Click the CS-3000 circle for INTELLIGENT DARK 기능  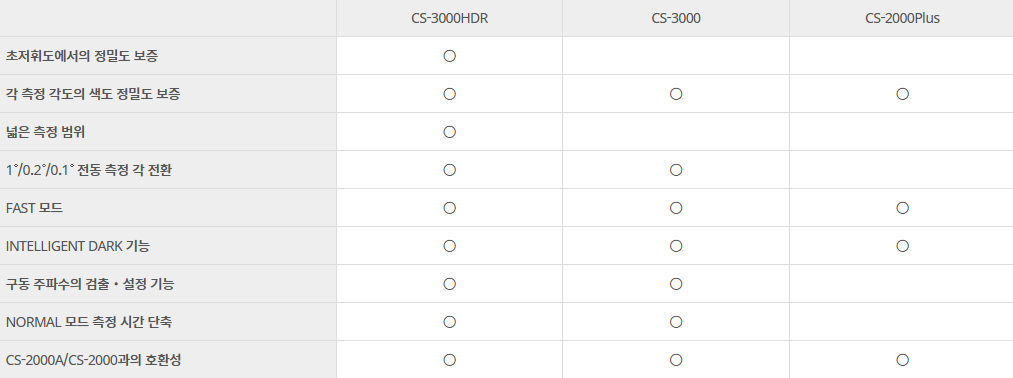[676, 246]
